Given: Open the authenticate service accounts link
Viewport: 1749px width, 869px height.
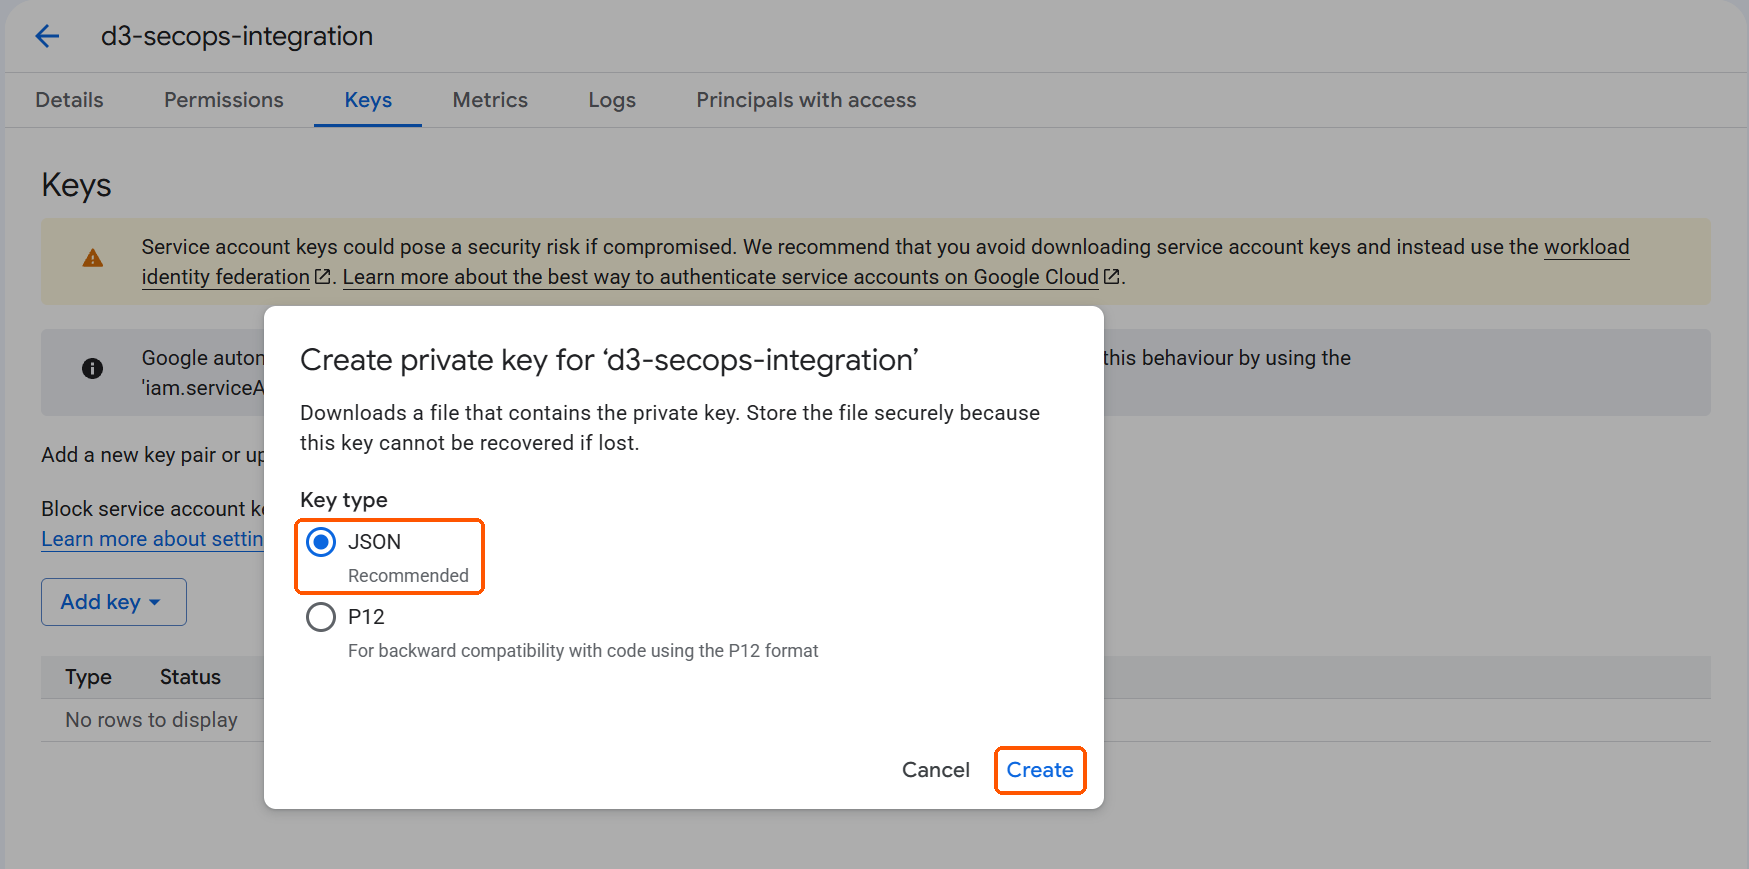Looking at the screenshot, I should (721, 277).
